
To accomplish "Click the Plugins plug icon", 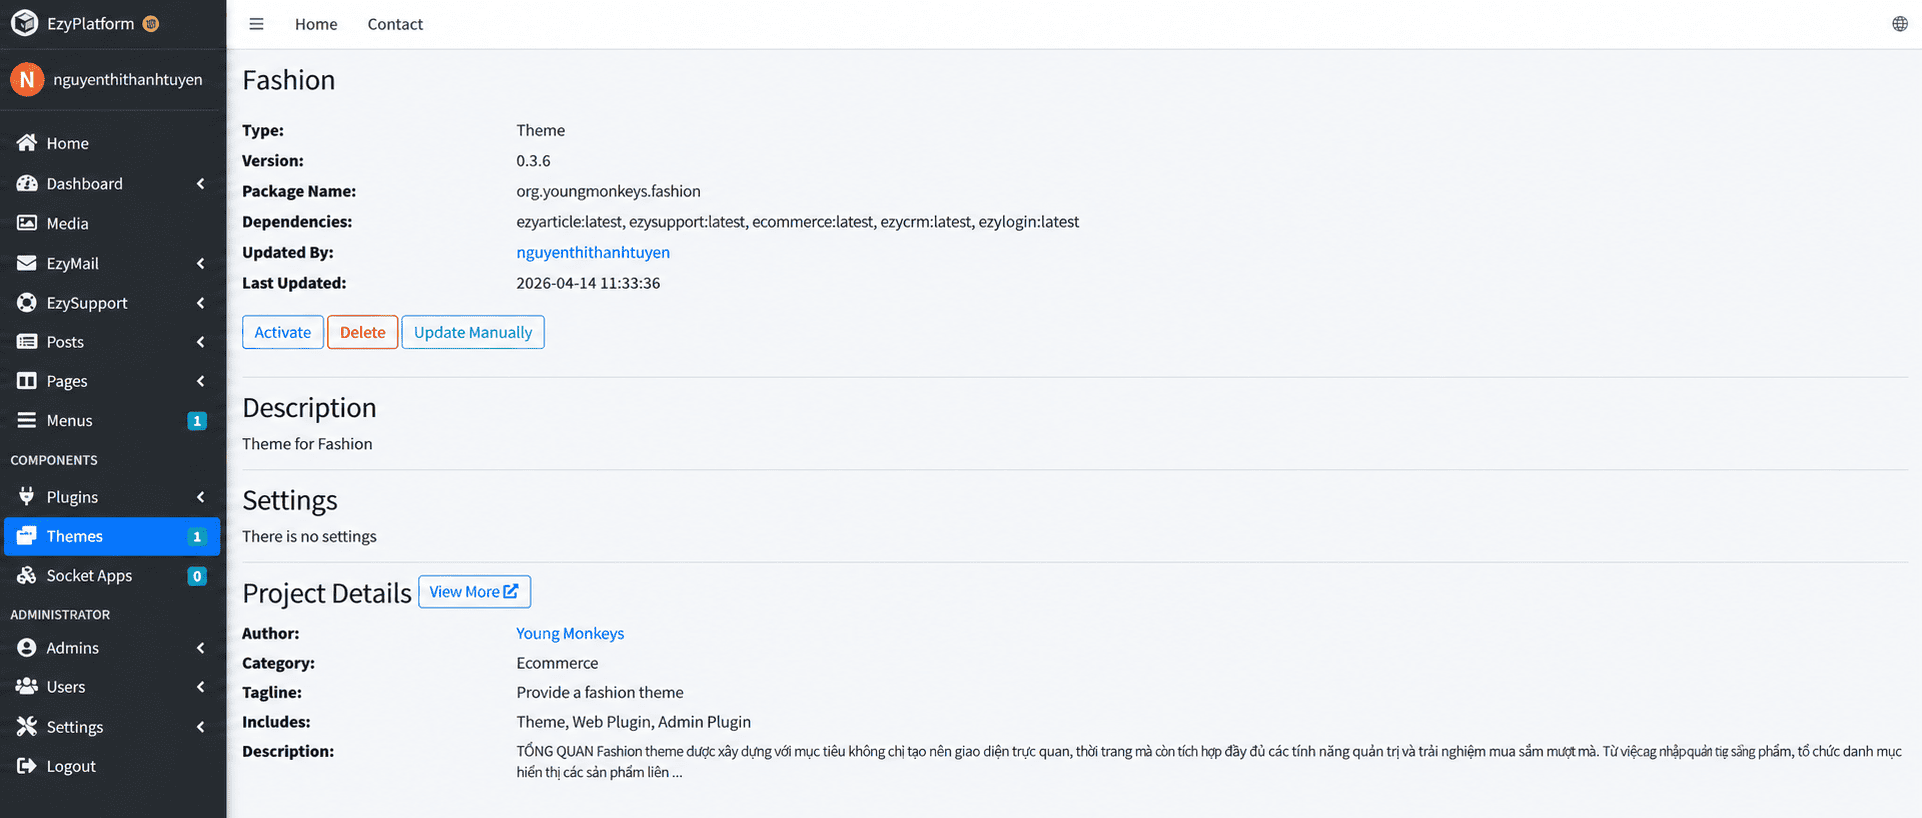I will [27, 496].
